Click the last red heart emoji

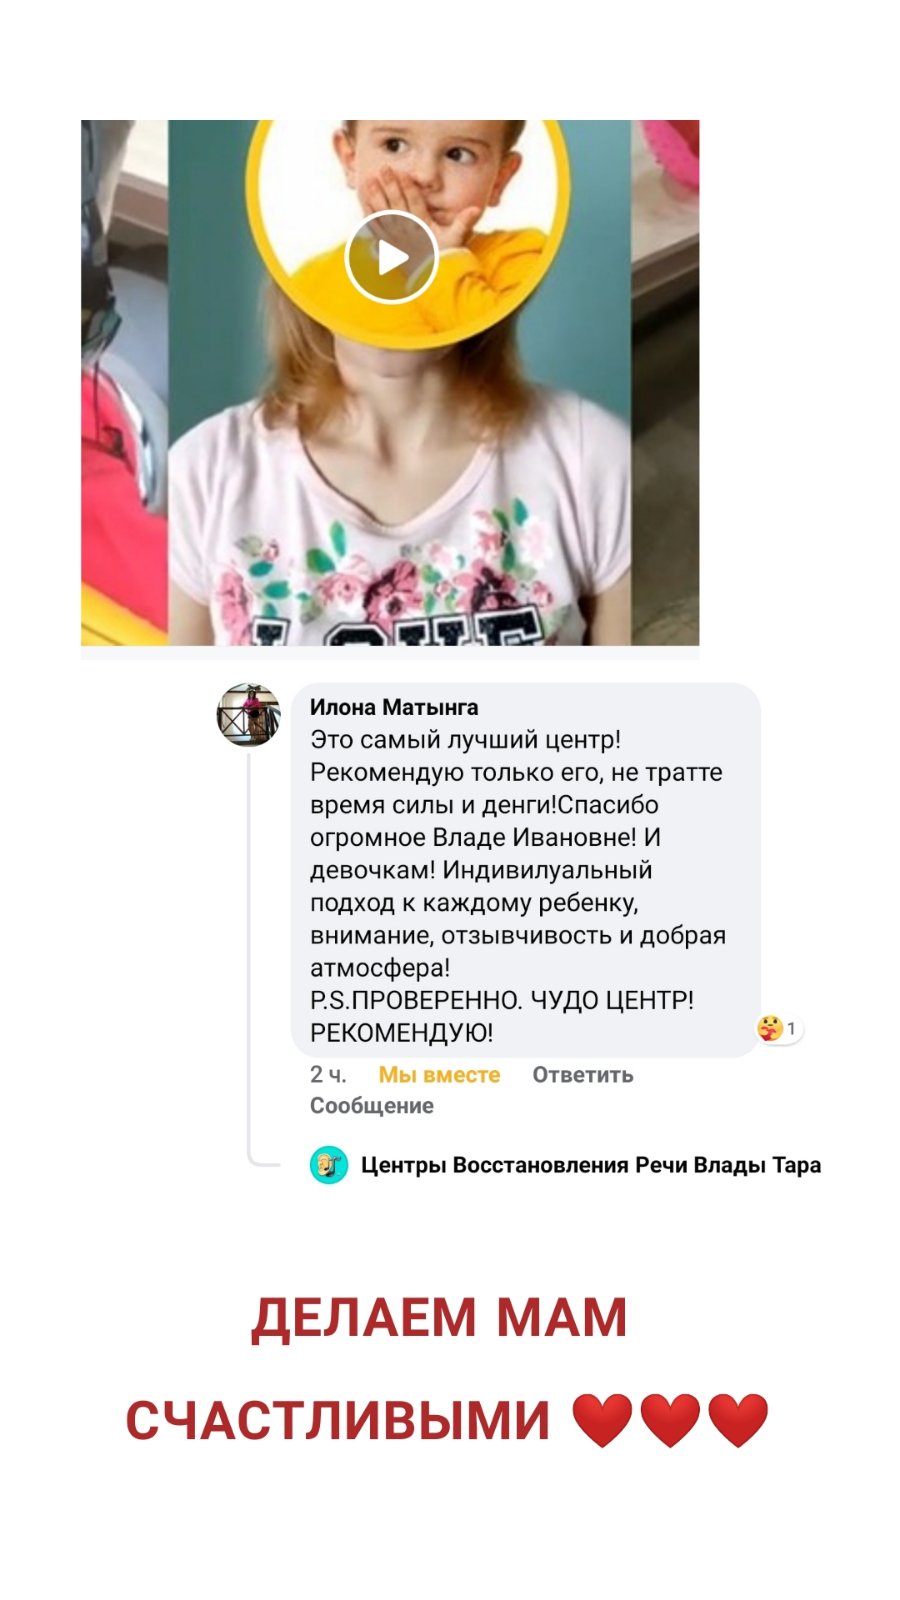point(738,1421)
